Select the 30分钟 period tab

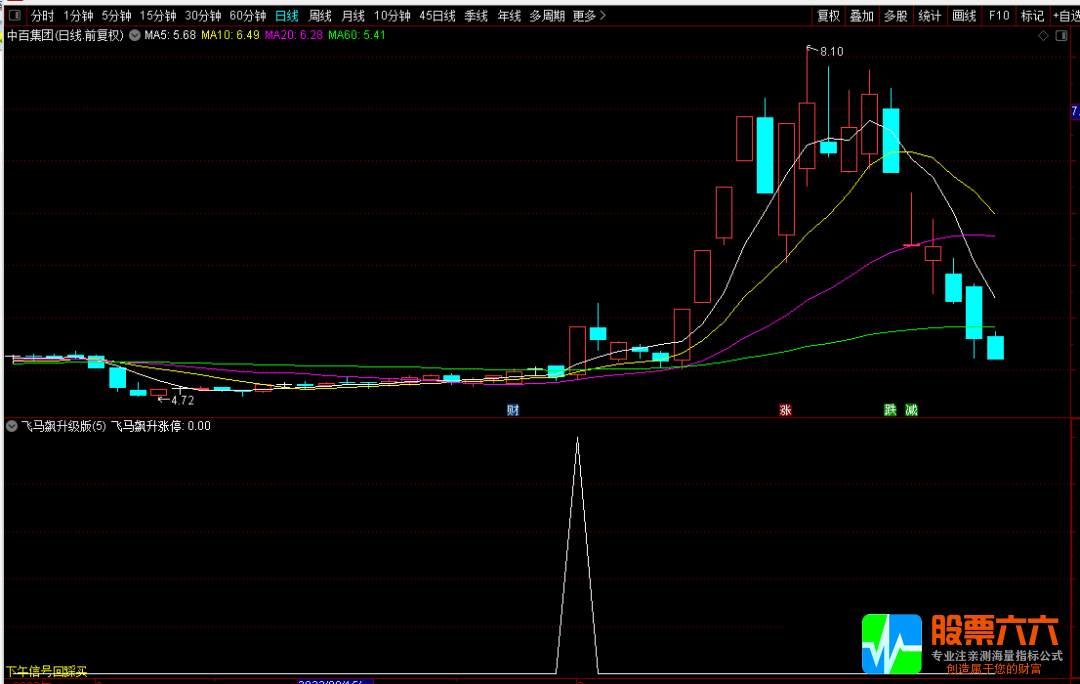click(x=202, y=15)
